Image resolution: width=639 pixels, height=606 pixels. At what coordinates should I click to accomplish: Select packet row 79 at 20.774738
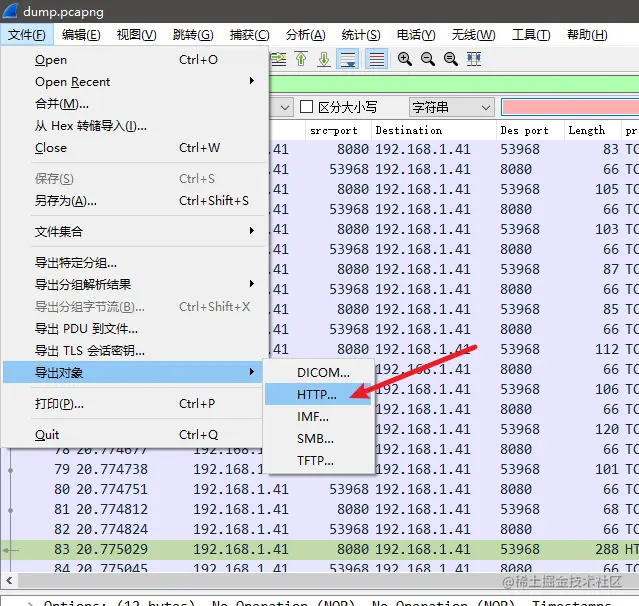click(x=320, y=469)
